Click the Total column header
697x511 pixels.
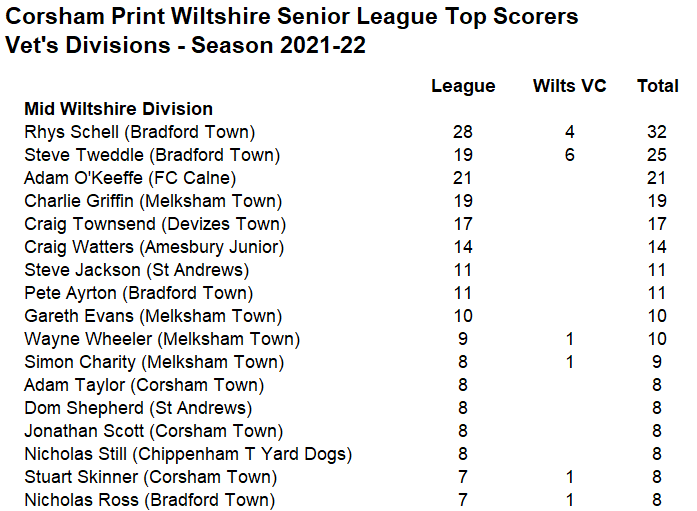click(x=658, y=85)
